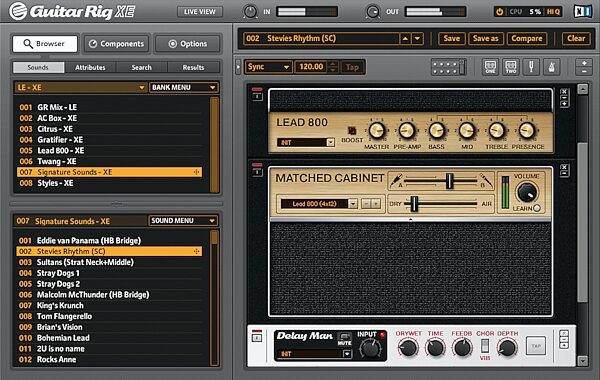Click the preset volume grid icon

click(448, 67)
